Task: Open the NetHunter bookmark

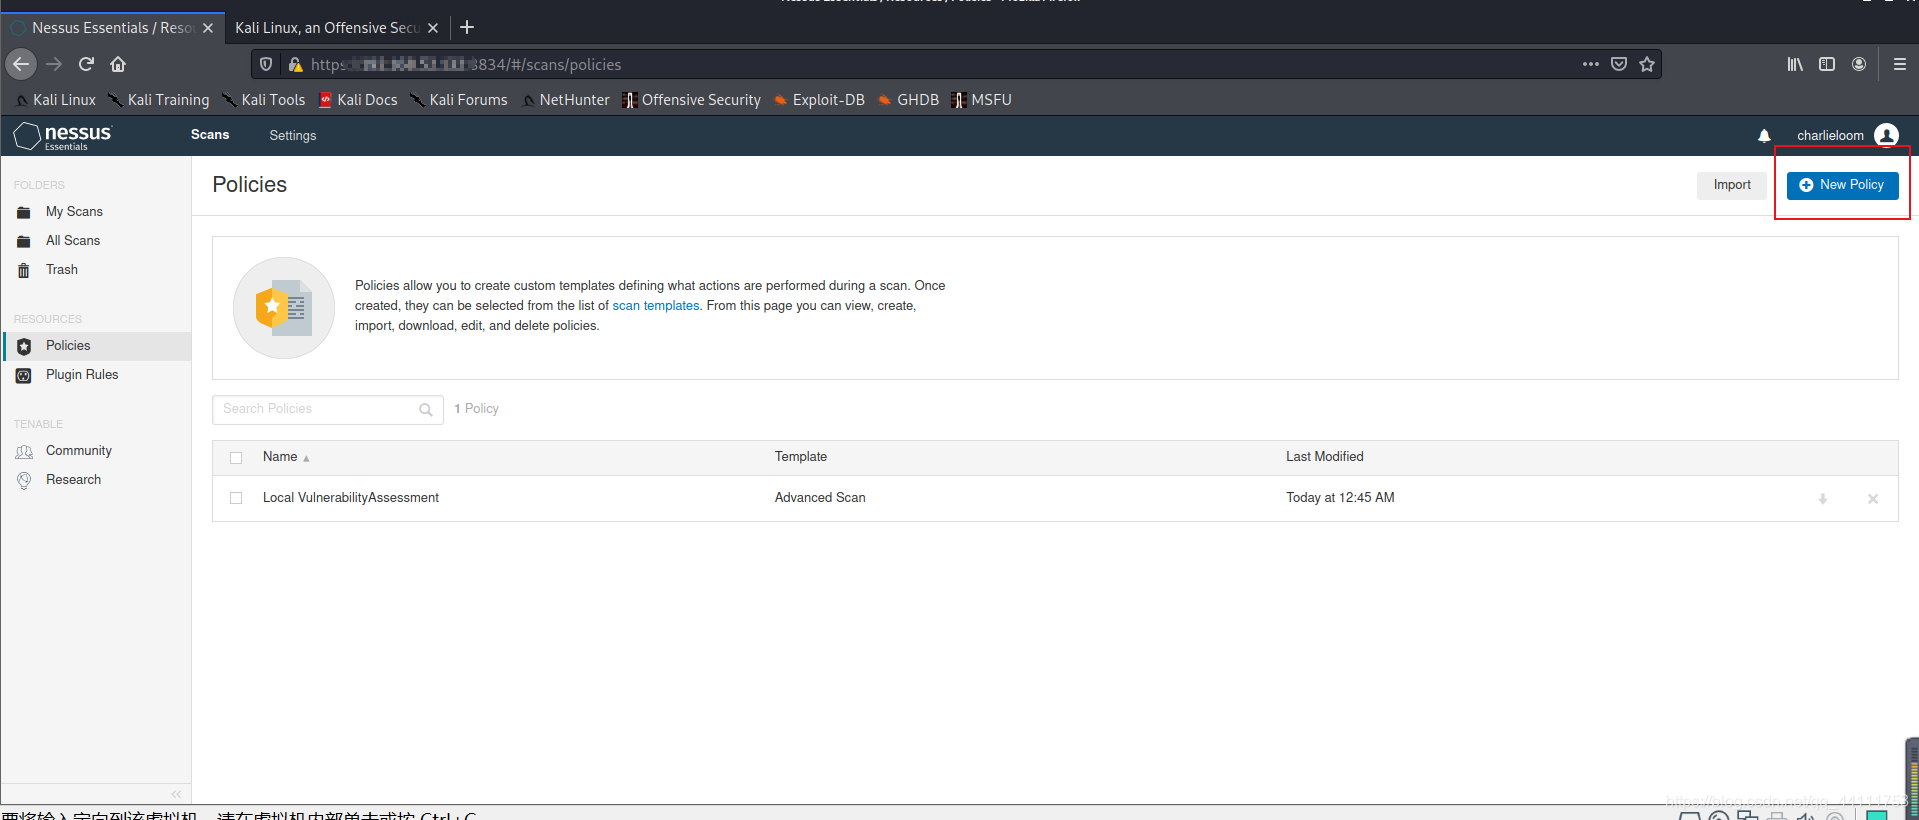Action: (x=566, y=100)
